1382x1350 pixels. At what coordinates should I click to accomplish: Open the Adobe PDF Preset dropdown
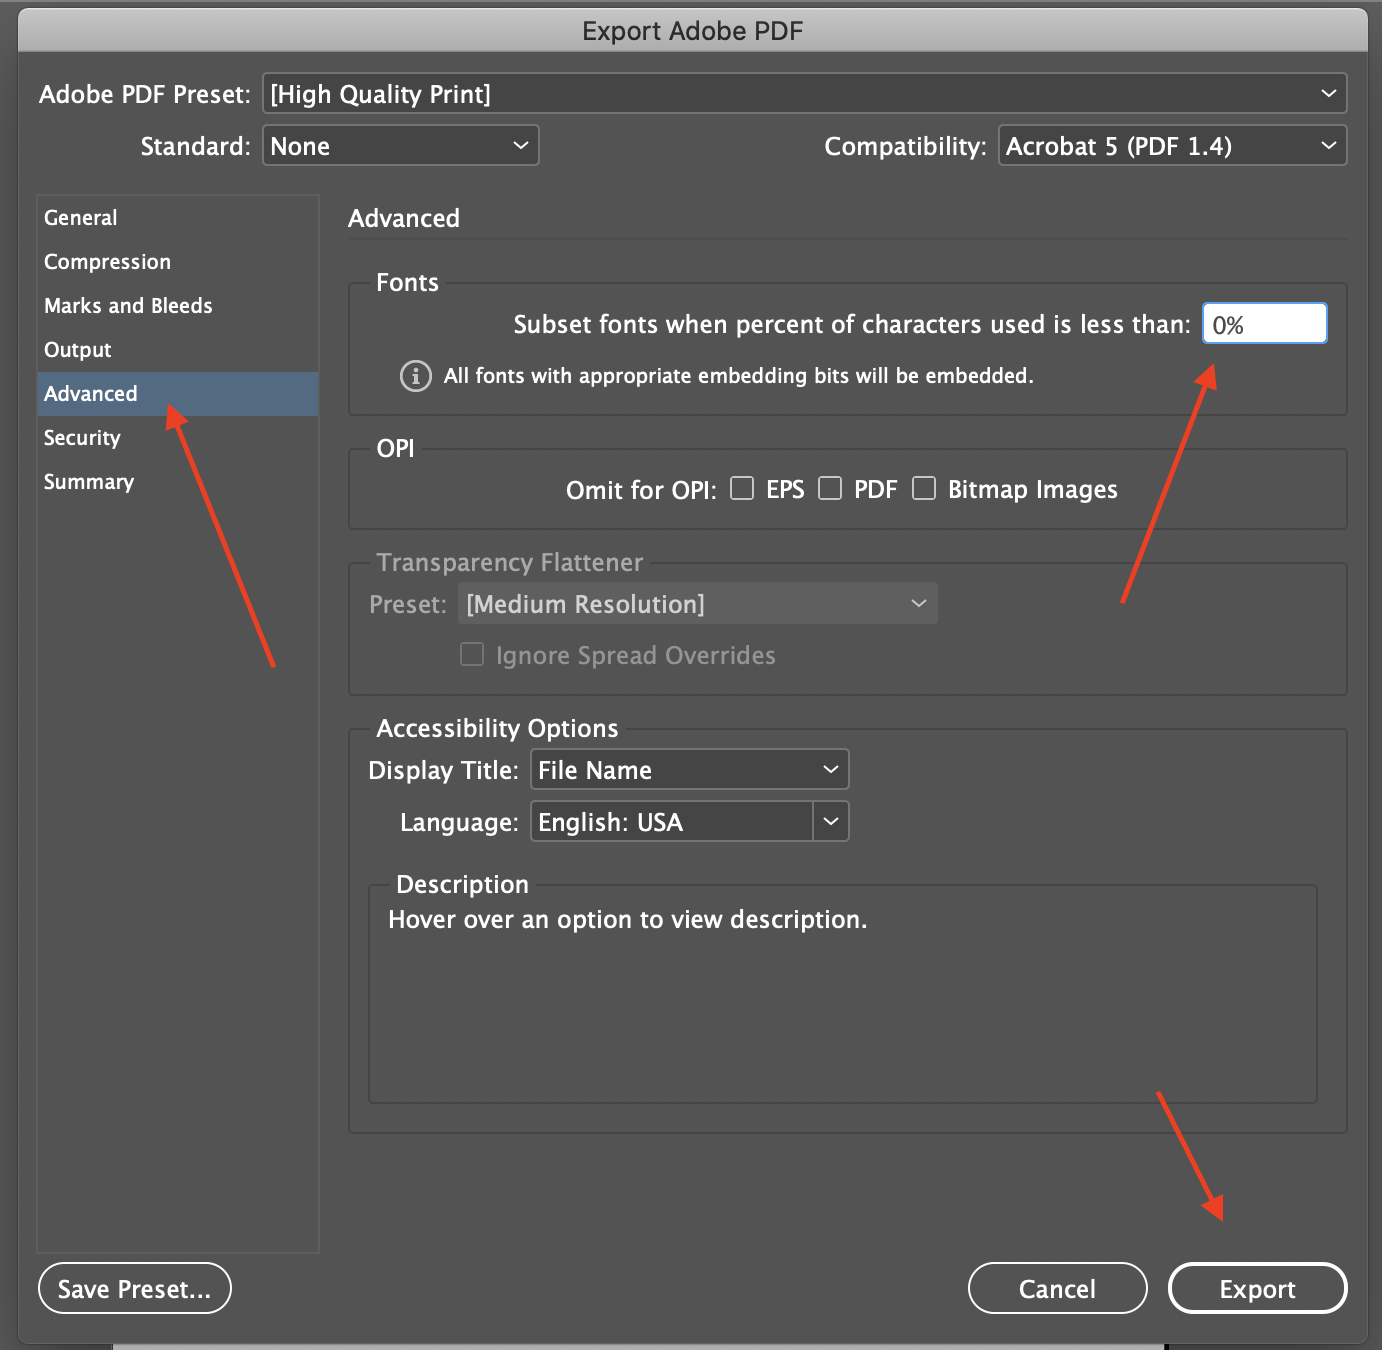point(804,93)
